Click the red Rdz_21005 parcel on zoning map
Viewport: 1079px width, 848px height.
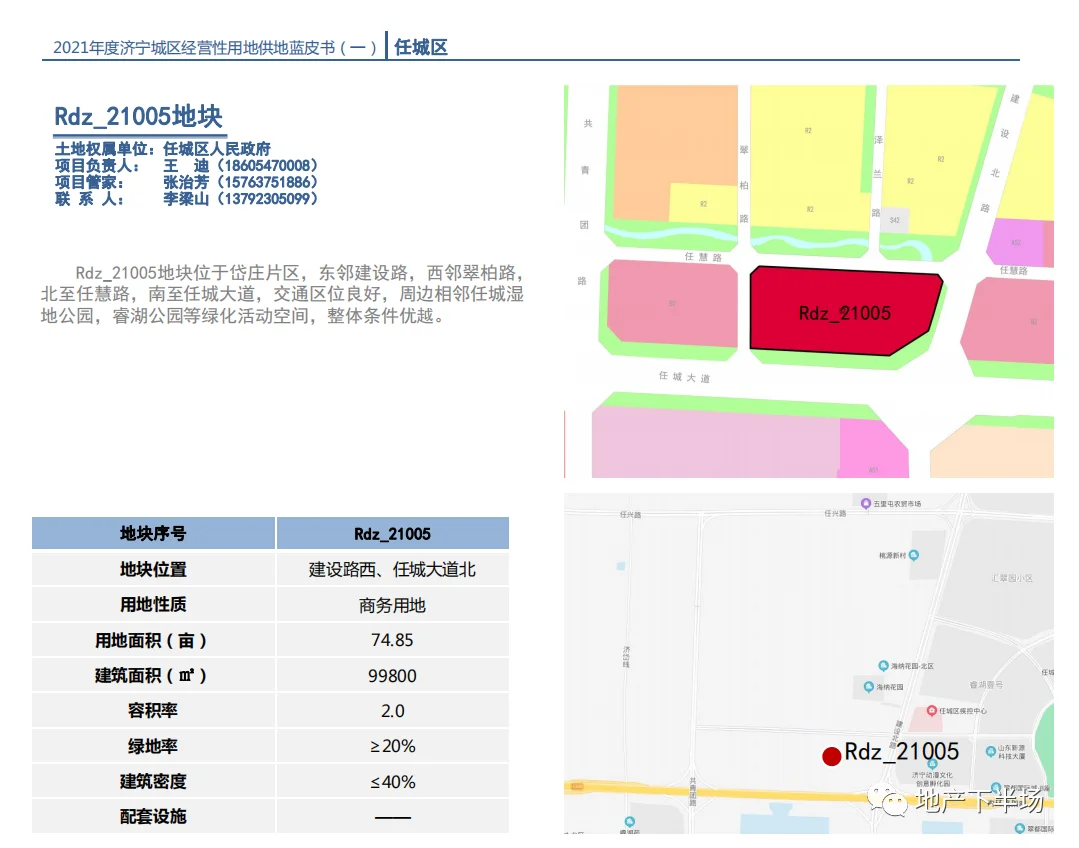click(845, 311)
